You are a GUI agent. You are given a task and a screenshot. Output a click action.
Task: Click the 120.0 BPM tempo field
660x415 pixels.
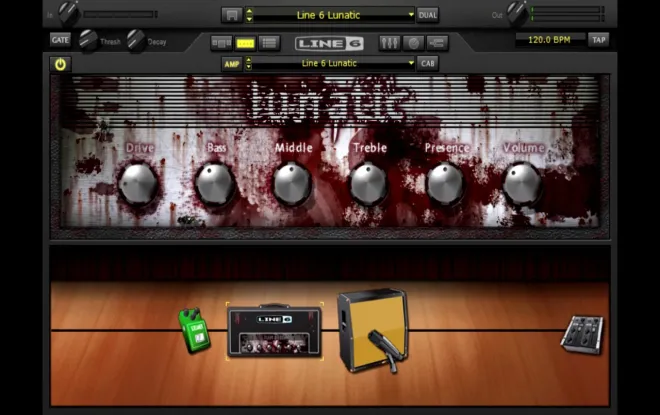[x=549, y=40]
